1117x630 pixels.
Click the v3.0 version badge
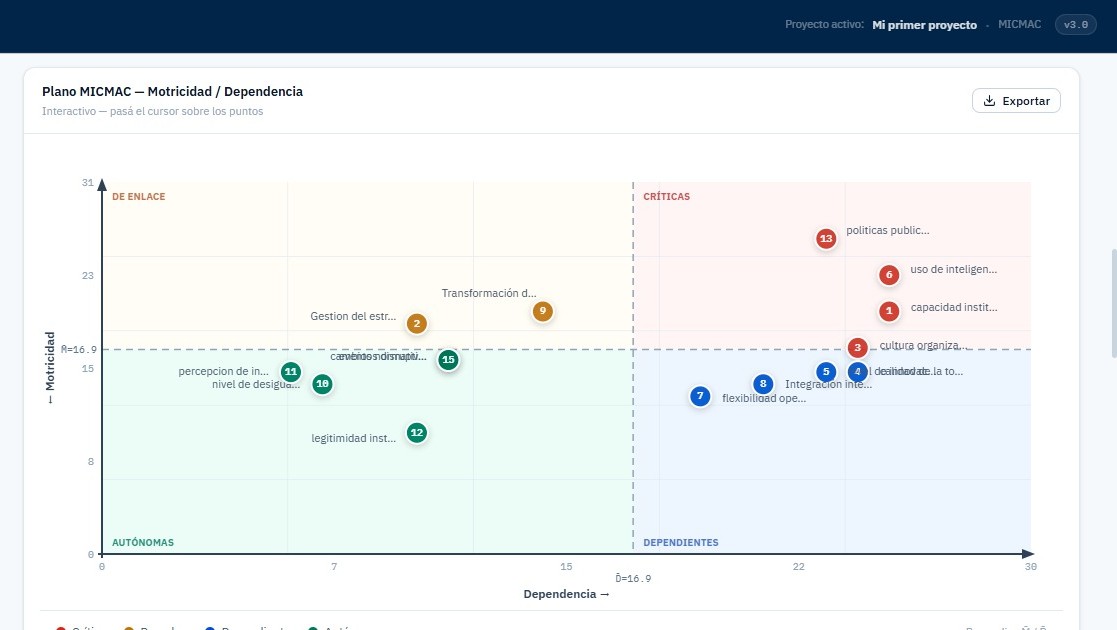[1075, 25]
